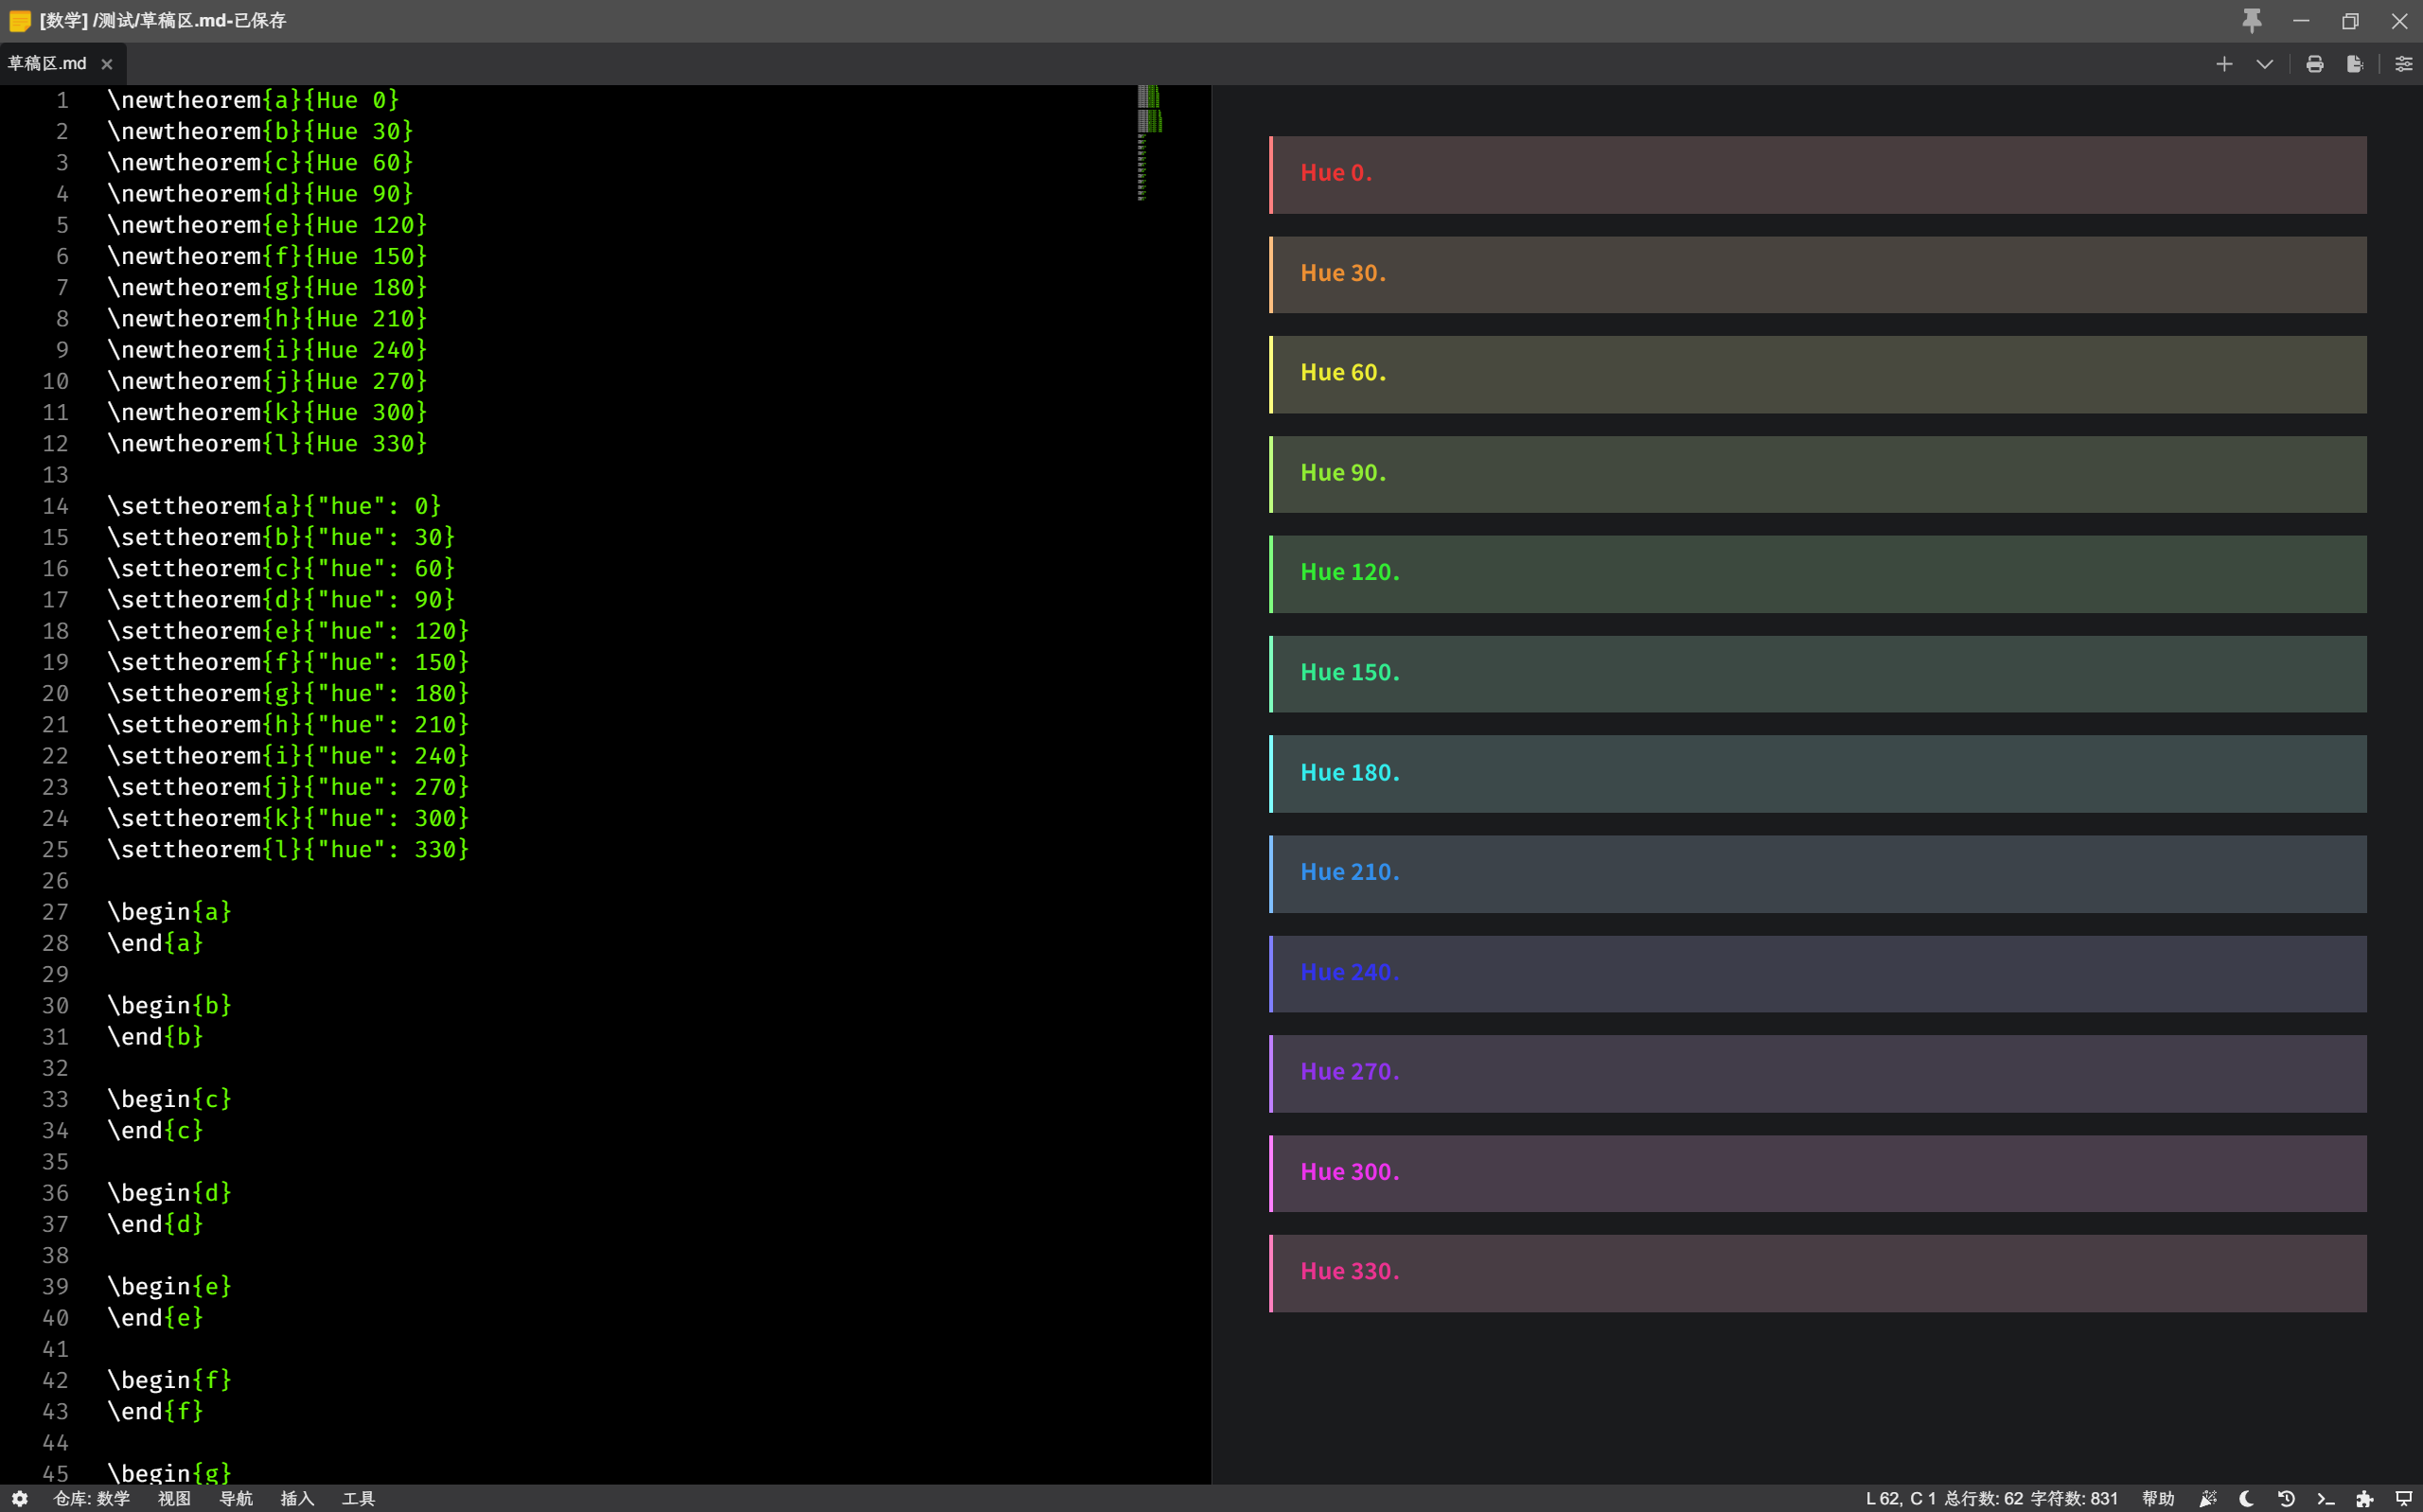Open document history clock icon
The width and height of the screenshot is (2423, 1512).
(x=2286, y=1498)
